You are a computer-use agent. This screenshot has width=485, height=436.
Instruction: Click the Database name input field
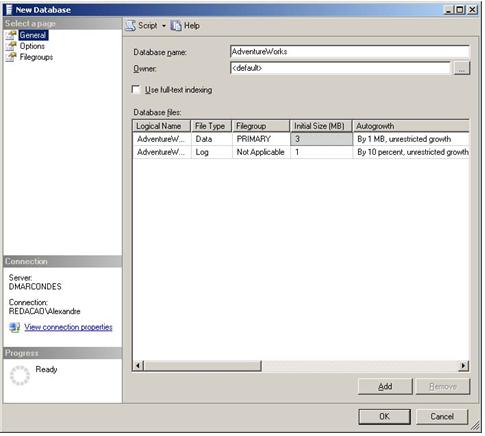pyautogui.click(x=349, y=52)
